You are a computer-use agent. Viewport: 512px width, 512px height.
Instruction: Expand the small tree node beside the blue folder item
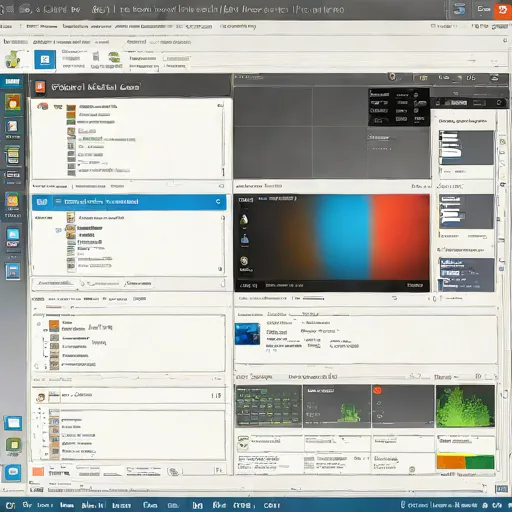click(58, 230)
